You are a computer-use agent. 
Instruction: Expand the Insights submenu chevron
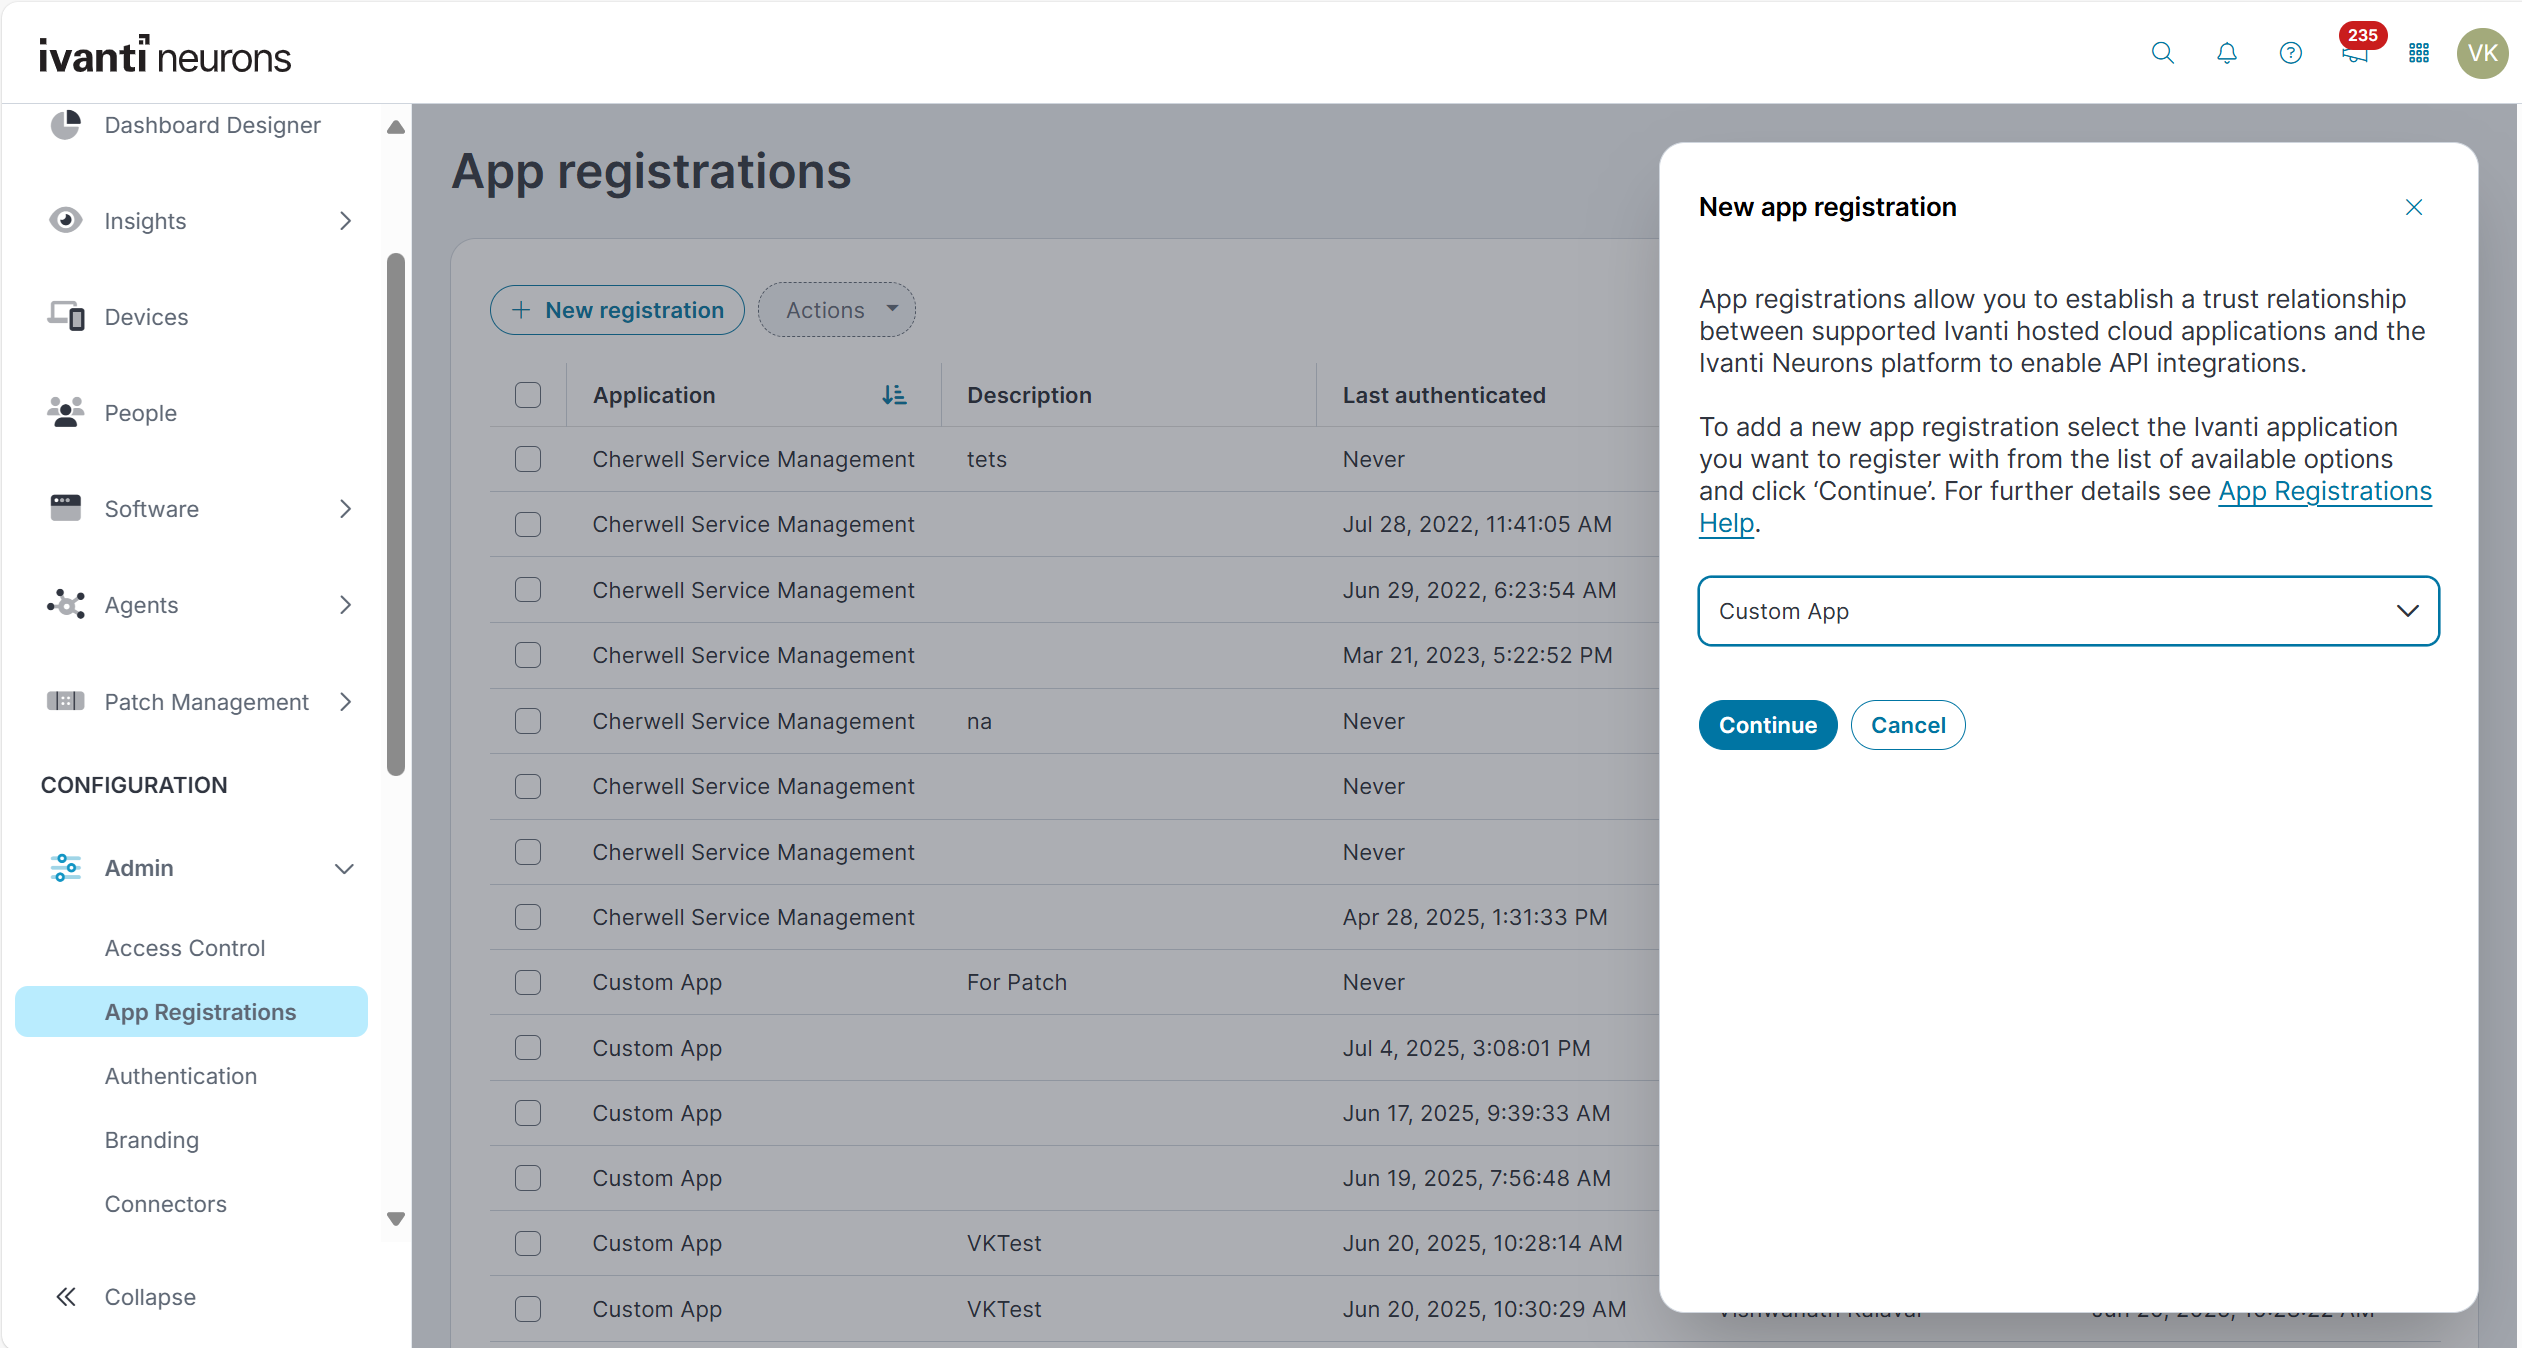tap(345, 220)
